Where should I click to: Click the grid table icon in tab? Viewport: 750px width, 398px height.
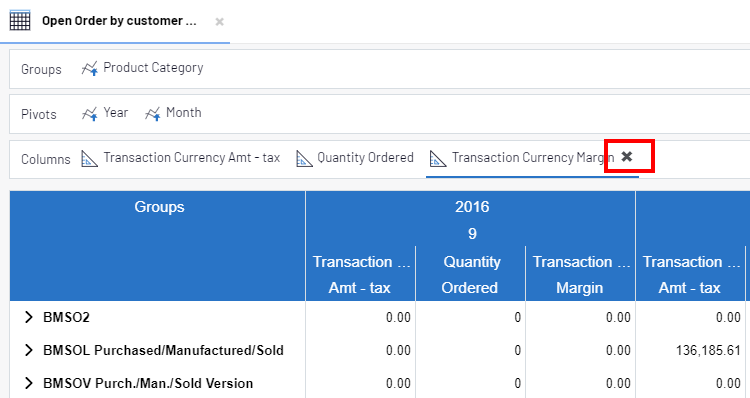(x=20, y=21)
